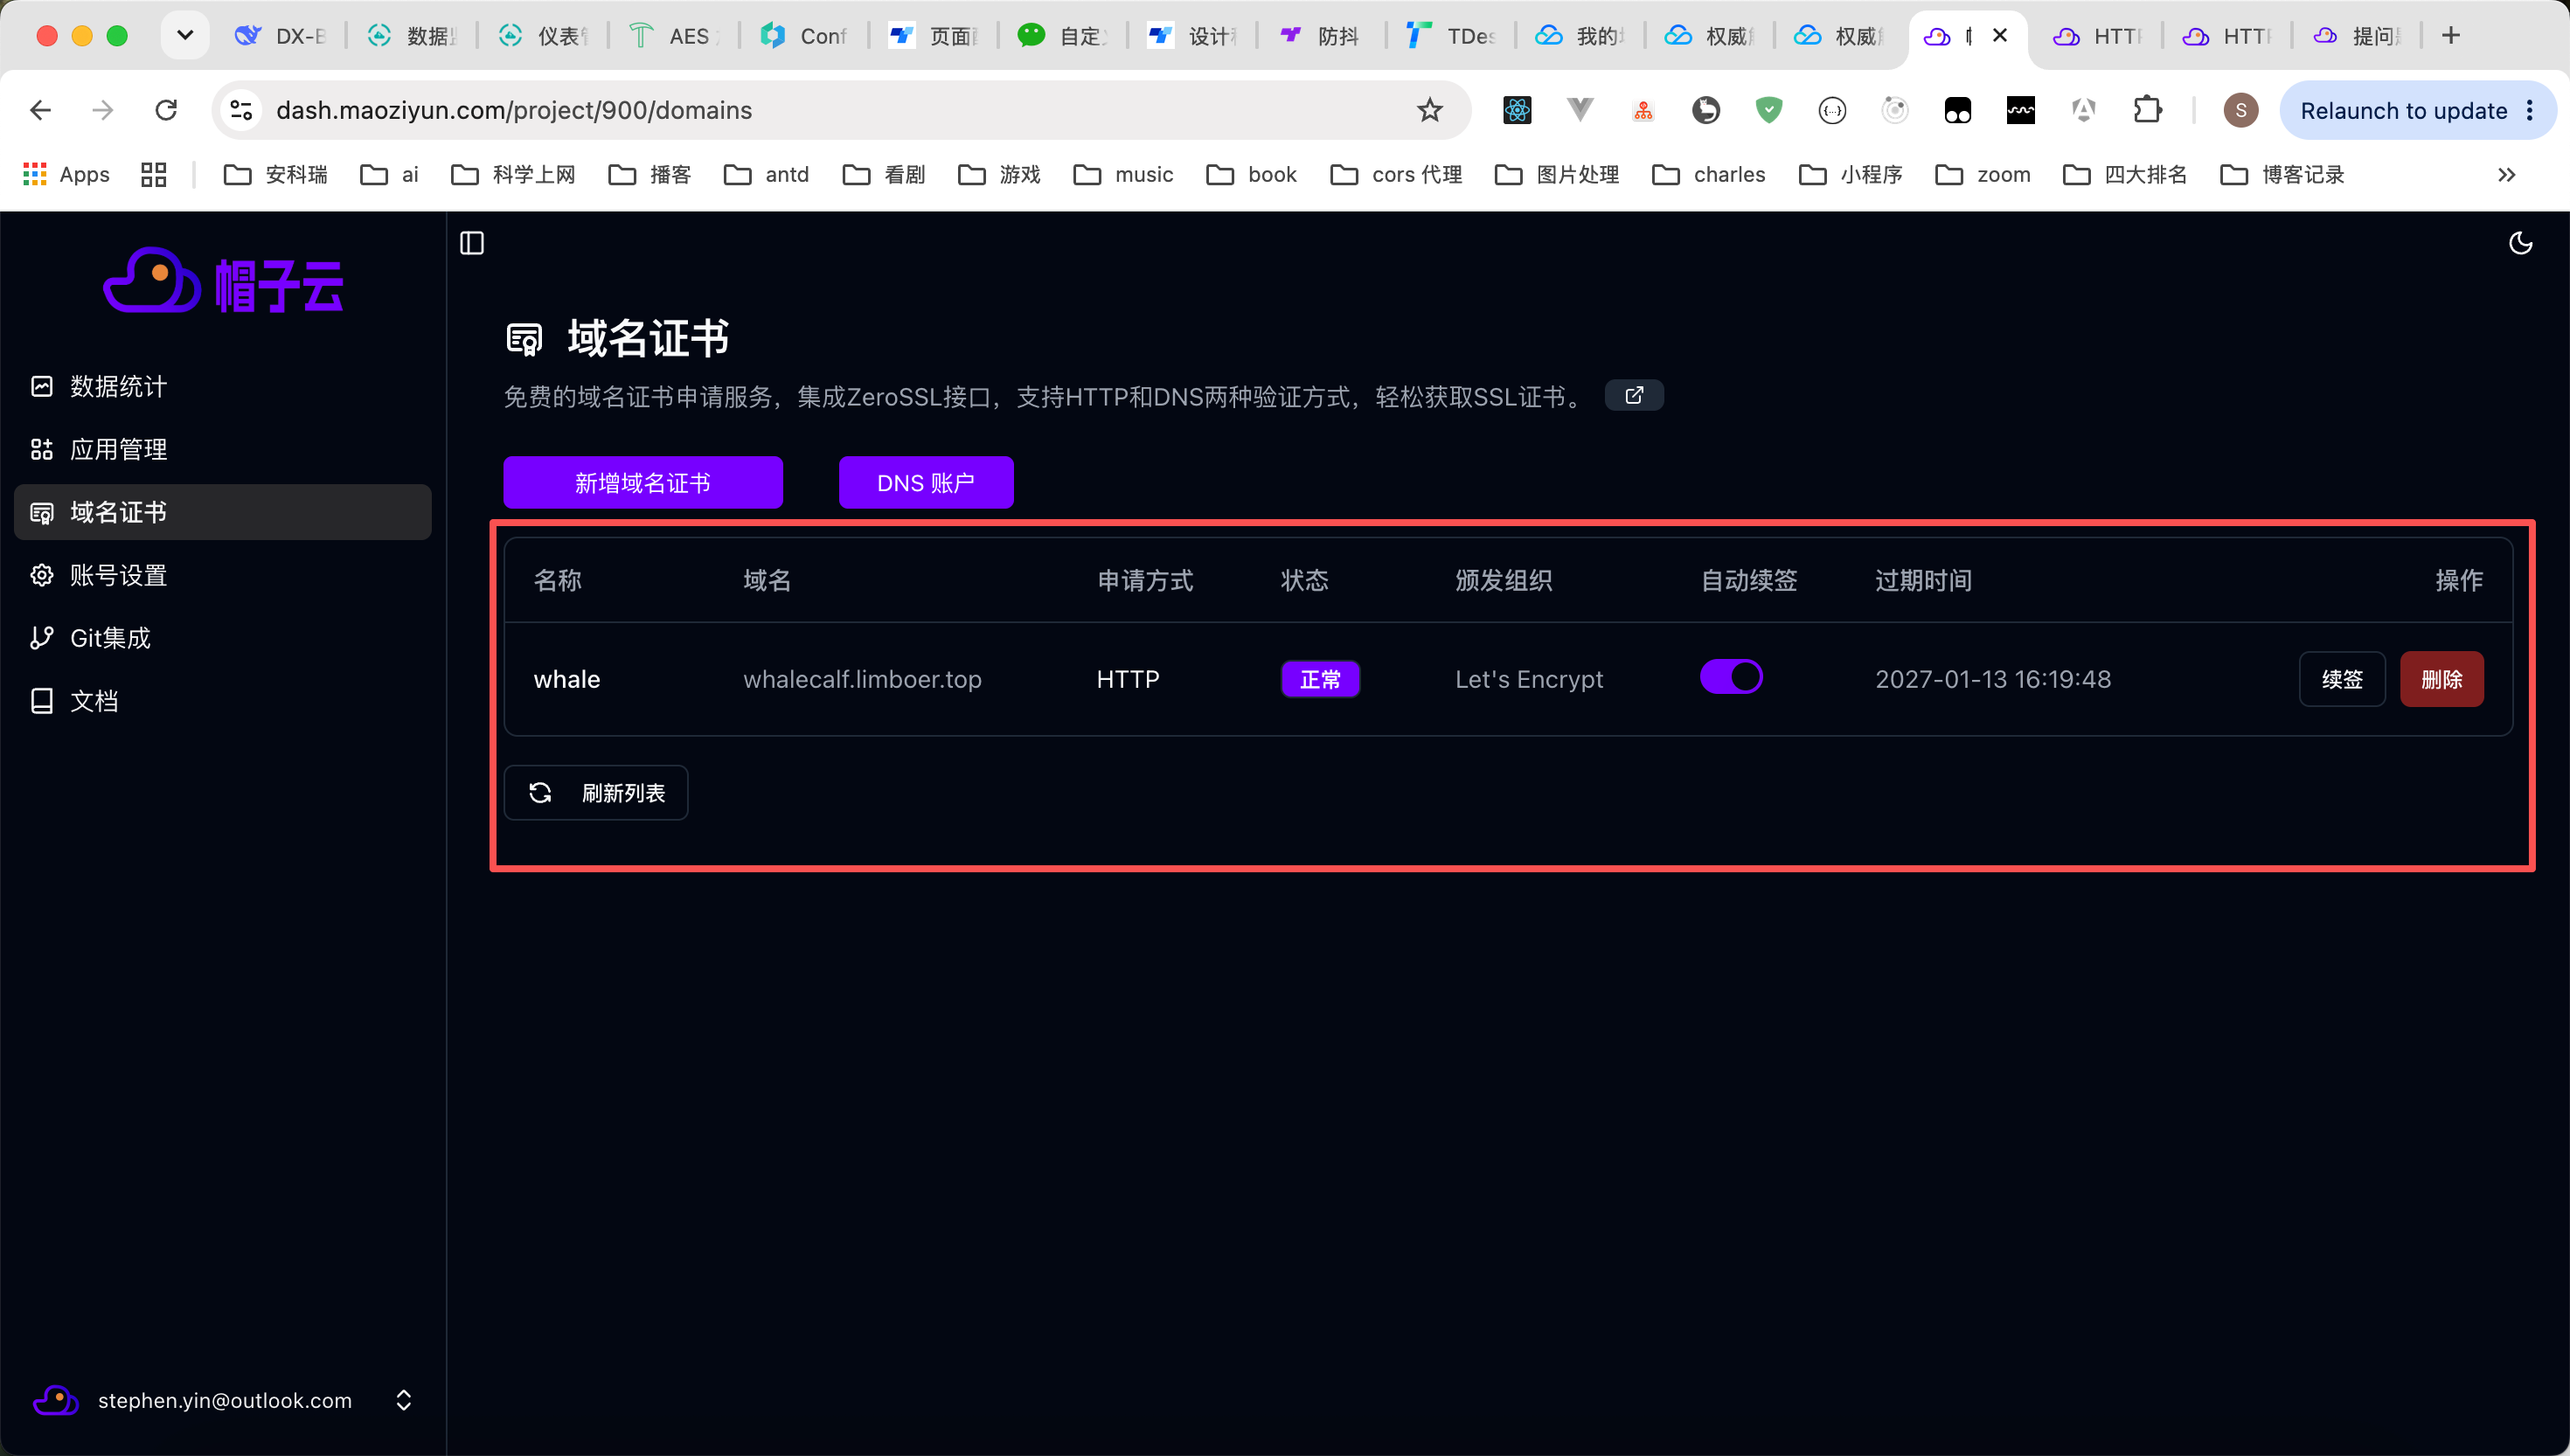Bookmark page with the star icon
The image size is (2570, 1456).
(x=1430, y=110)
